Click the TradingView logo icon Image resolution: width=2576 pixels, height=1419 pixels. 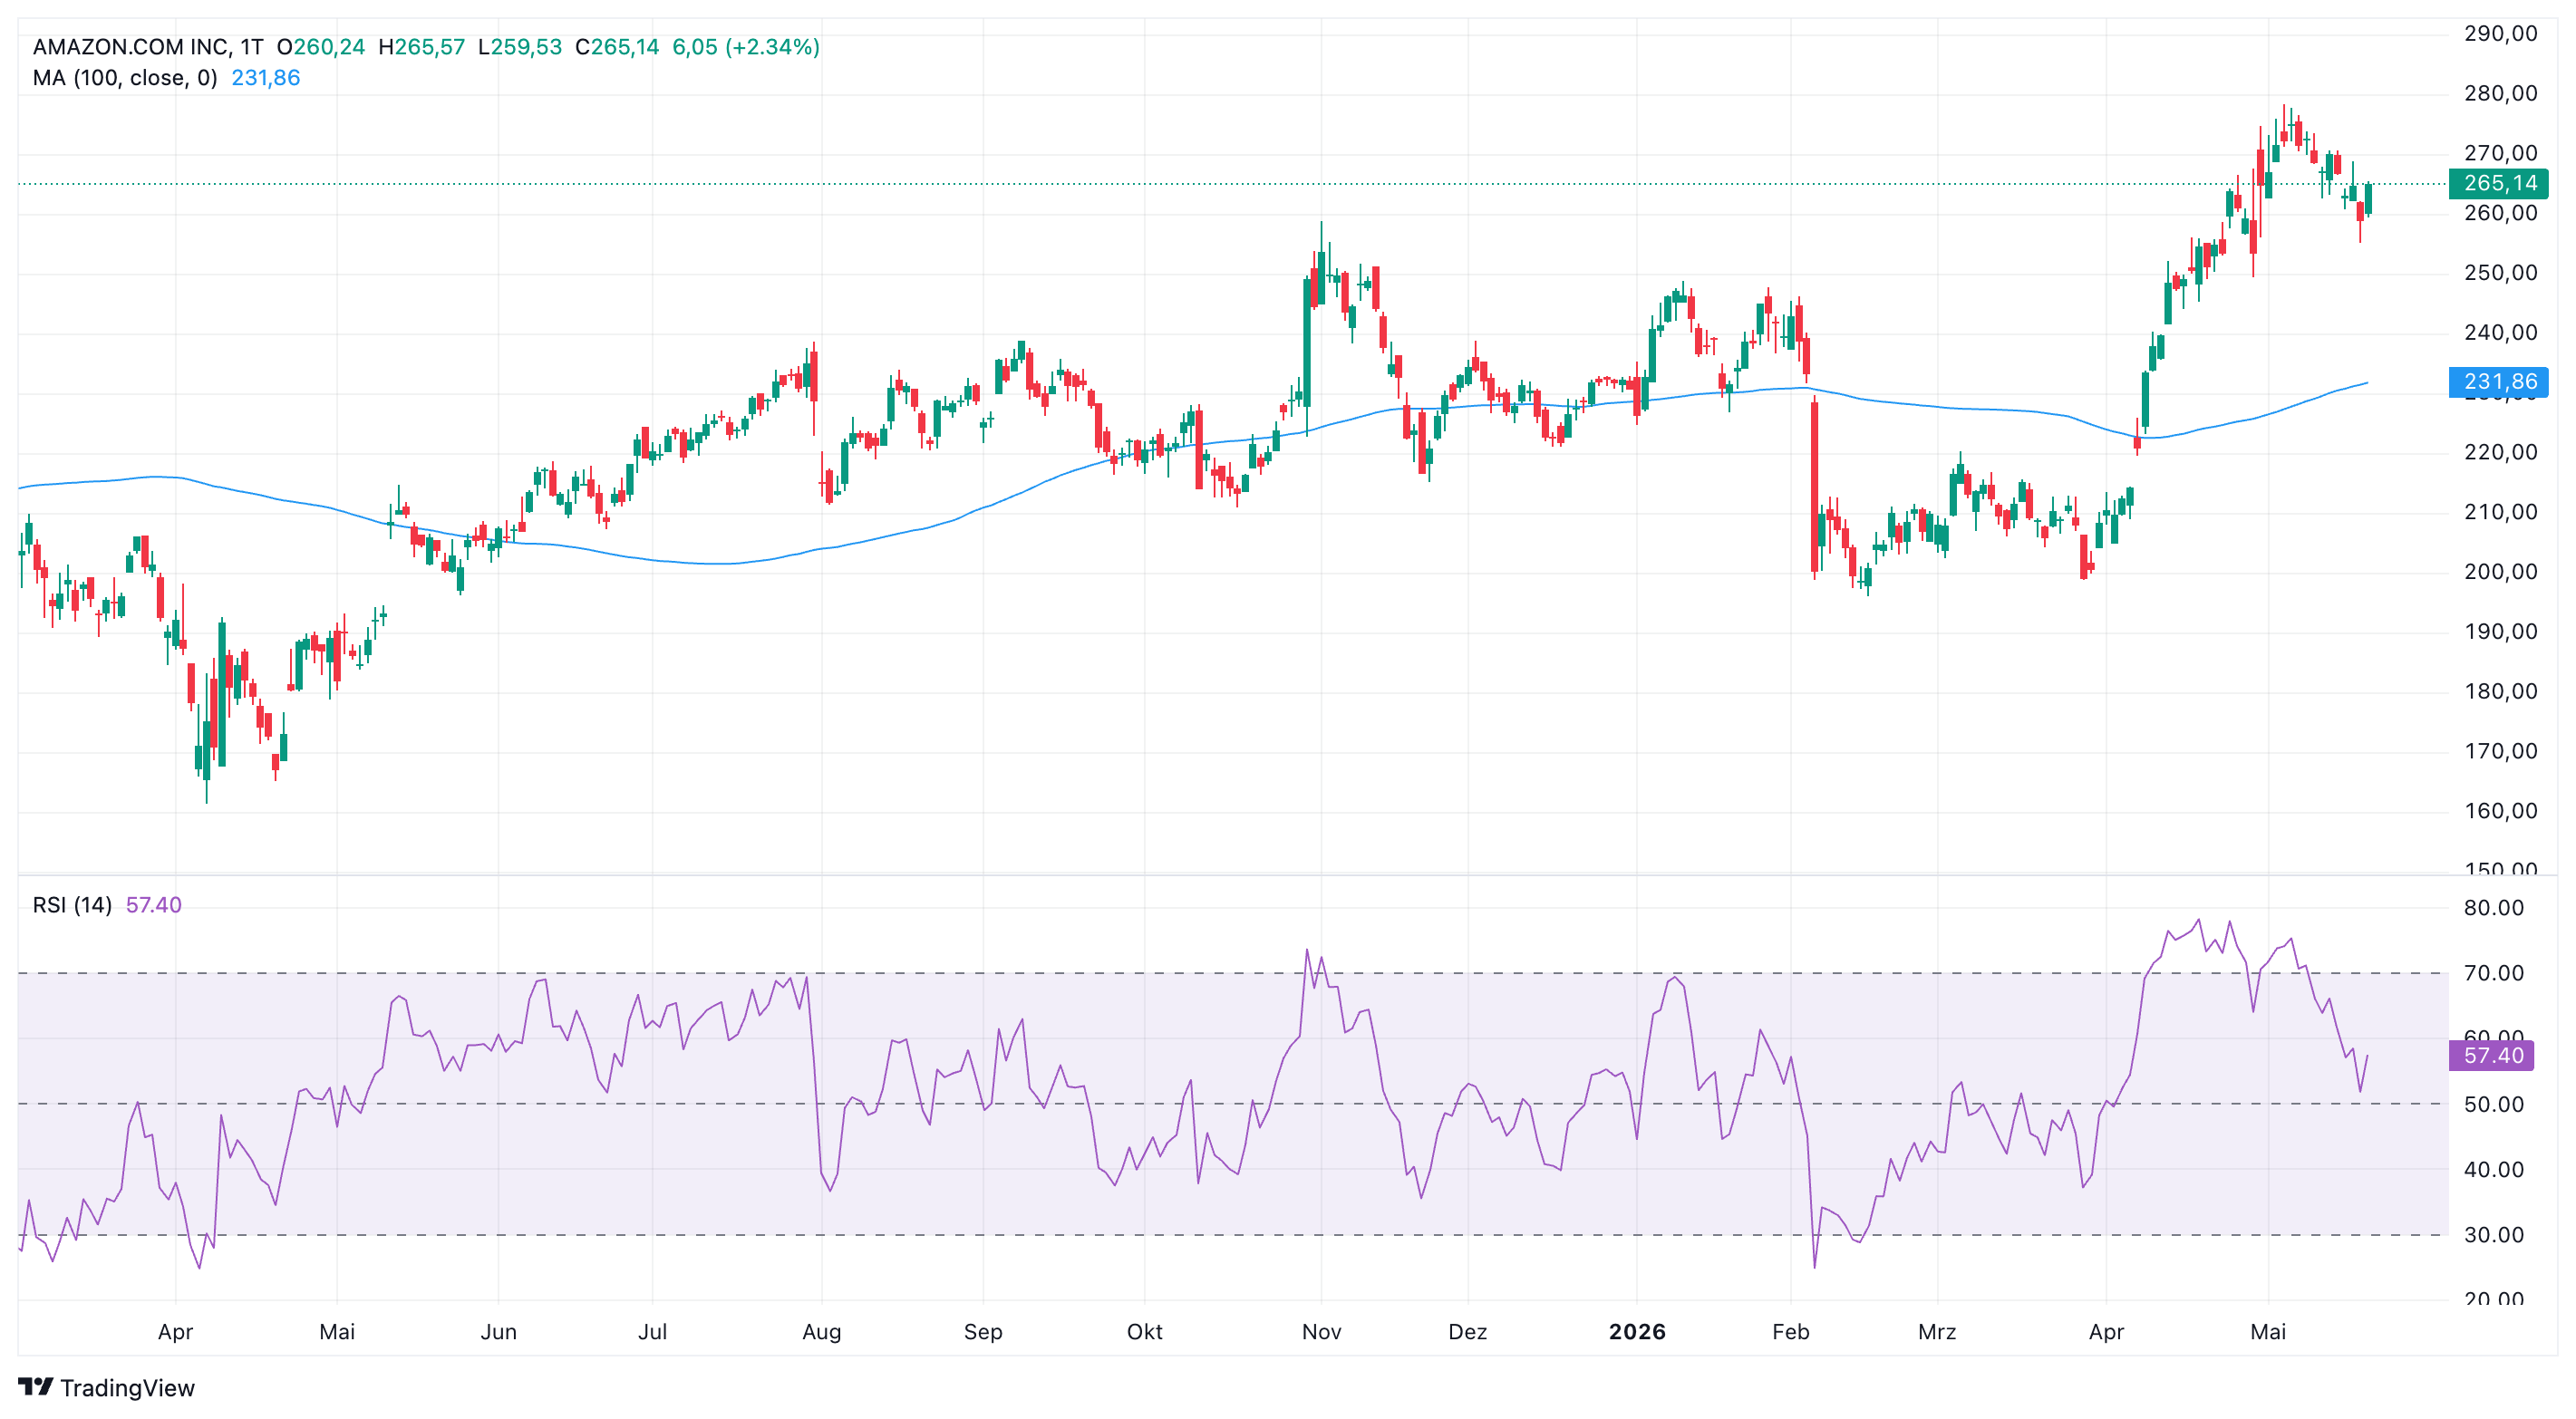coord(36,1387)
